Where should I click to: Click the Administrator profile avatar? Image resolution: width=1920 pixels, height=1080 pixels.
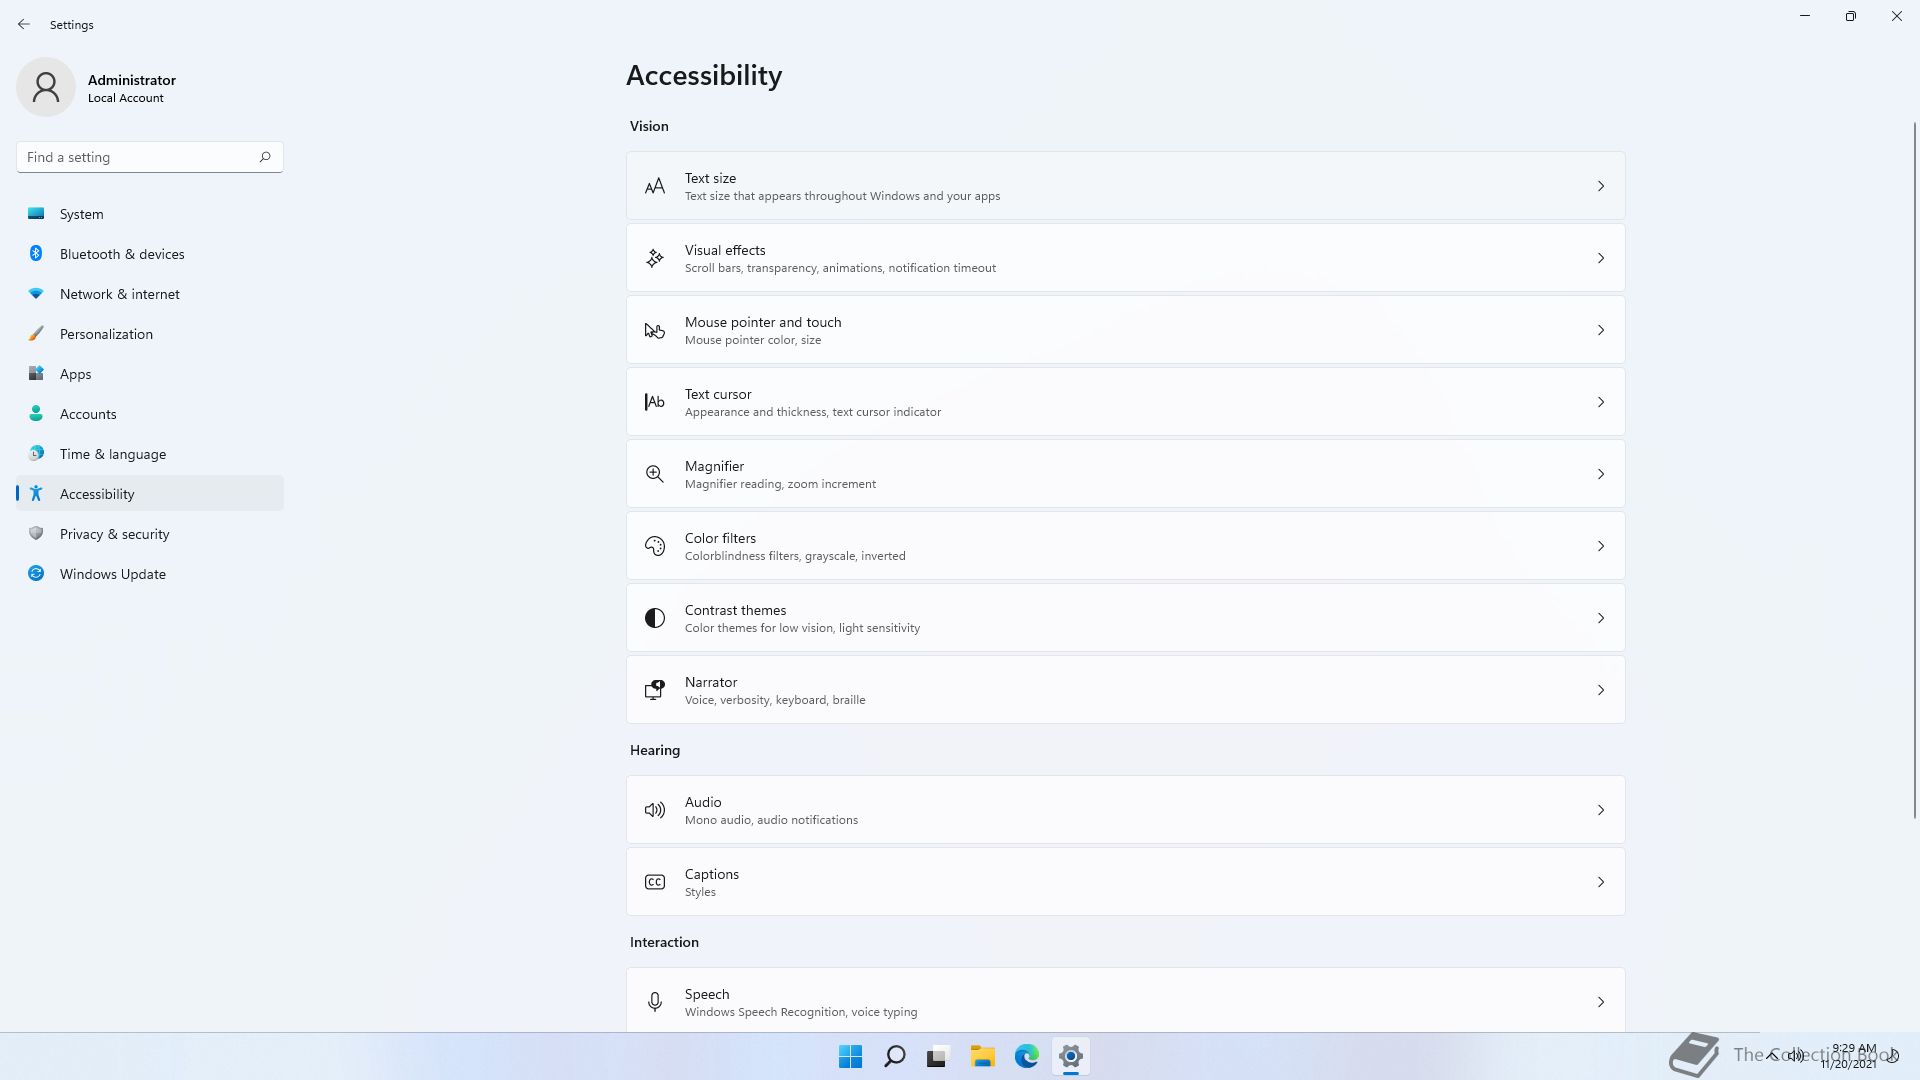pos(46,87)
